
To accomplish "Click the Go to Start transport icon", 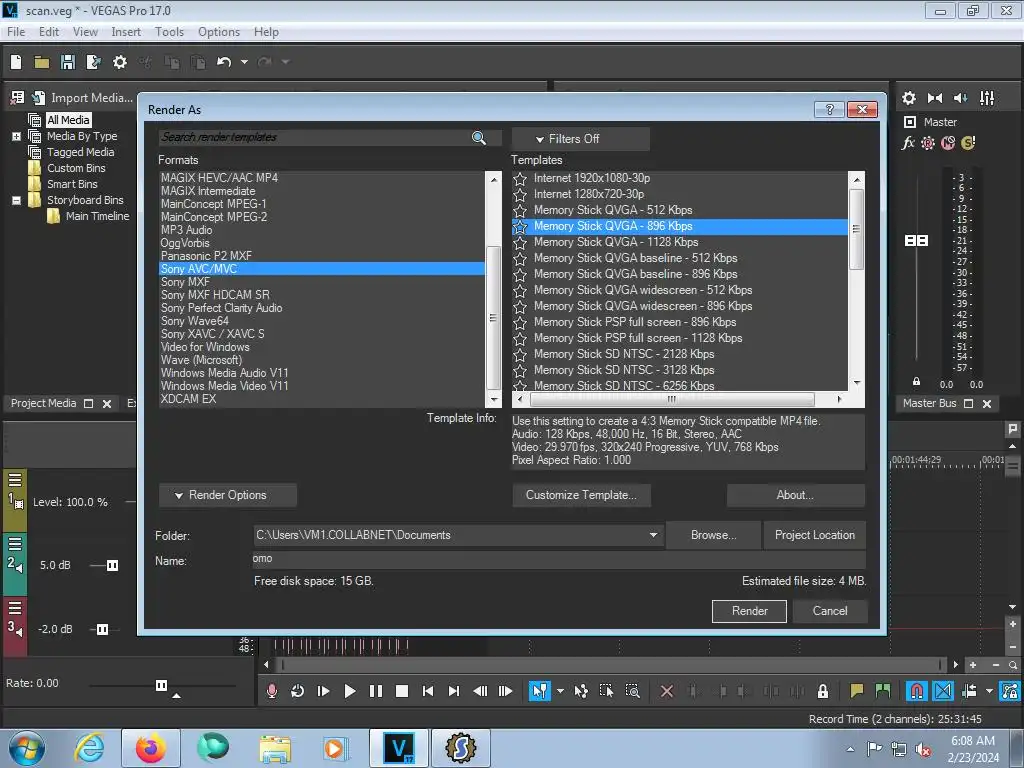I will 428,691.
